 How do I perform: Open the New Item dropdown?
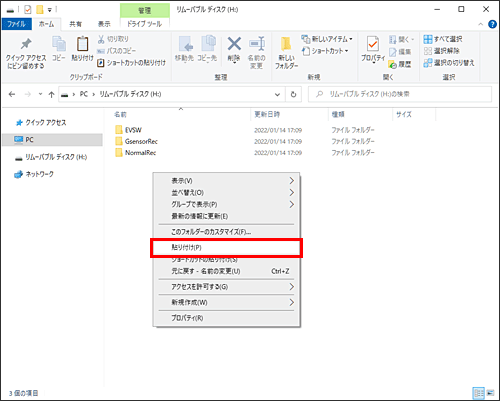(x=327, y=39)
